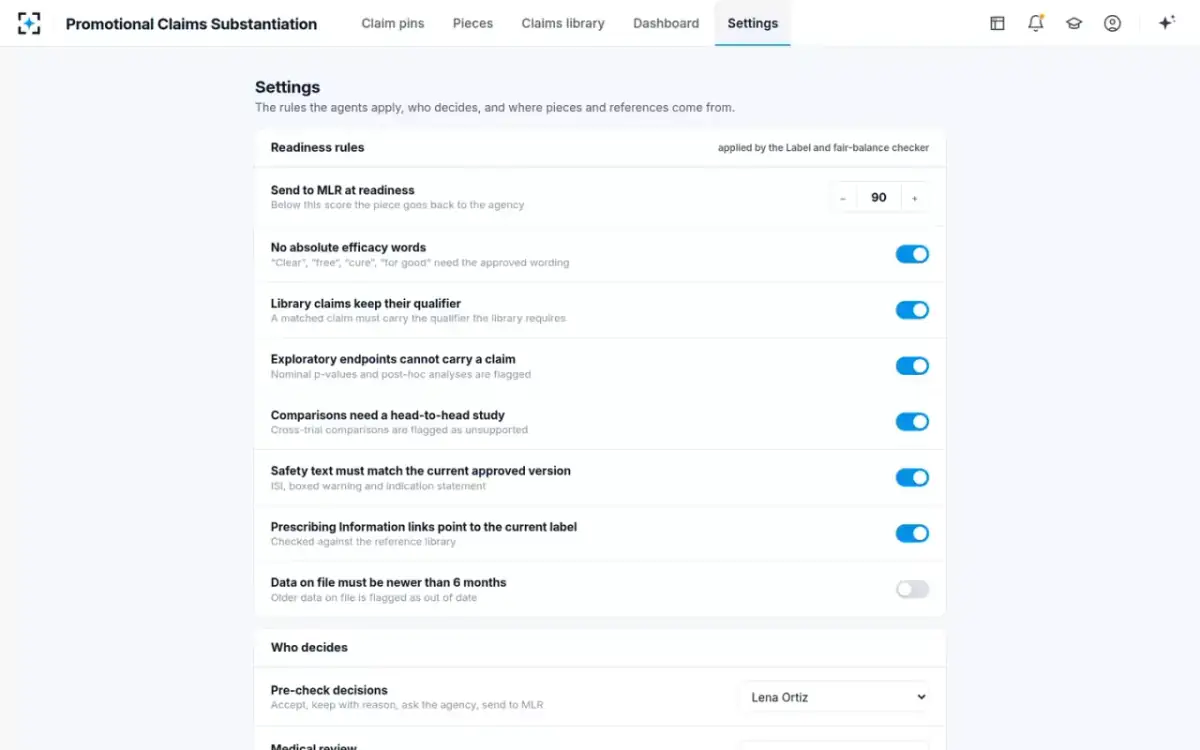The image size is (1200, 750).
Task: Open the Pieces tab
Action: pyautogui.click(x=473, y=23)
